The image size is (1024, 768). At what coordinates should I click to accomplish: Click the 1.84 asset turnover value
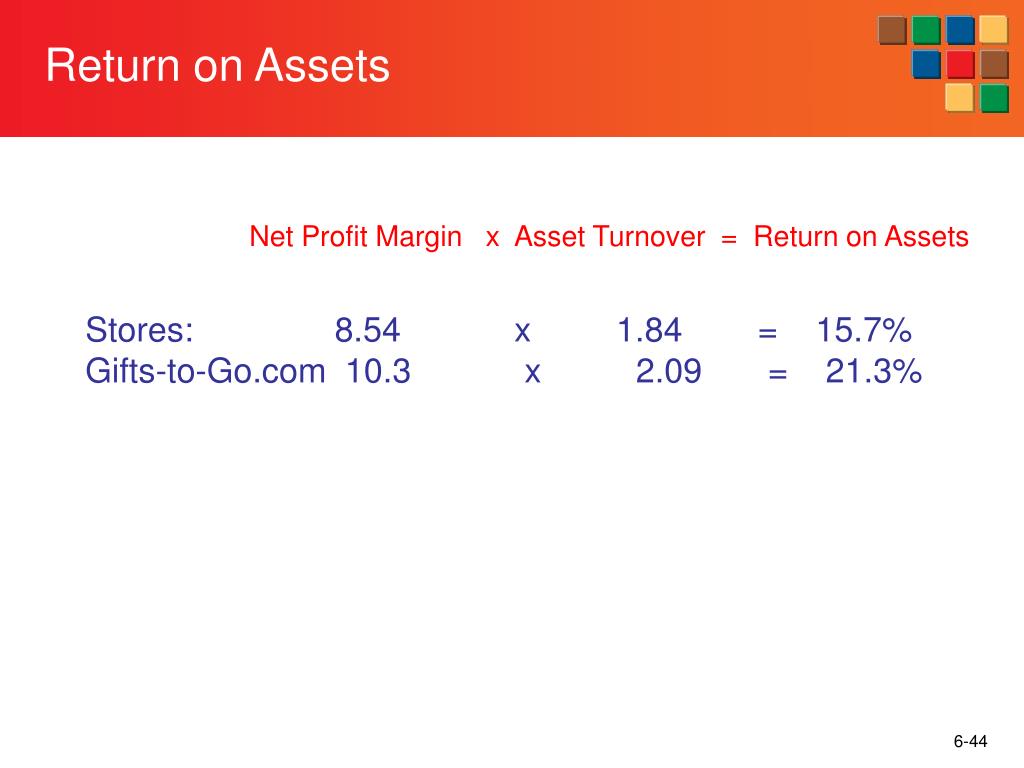pyautogui.click(x=649, y=330)
